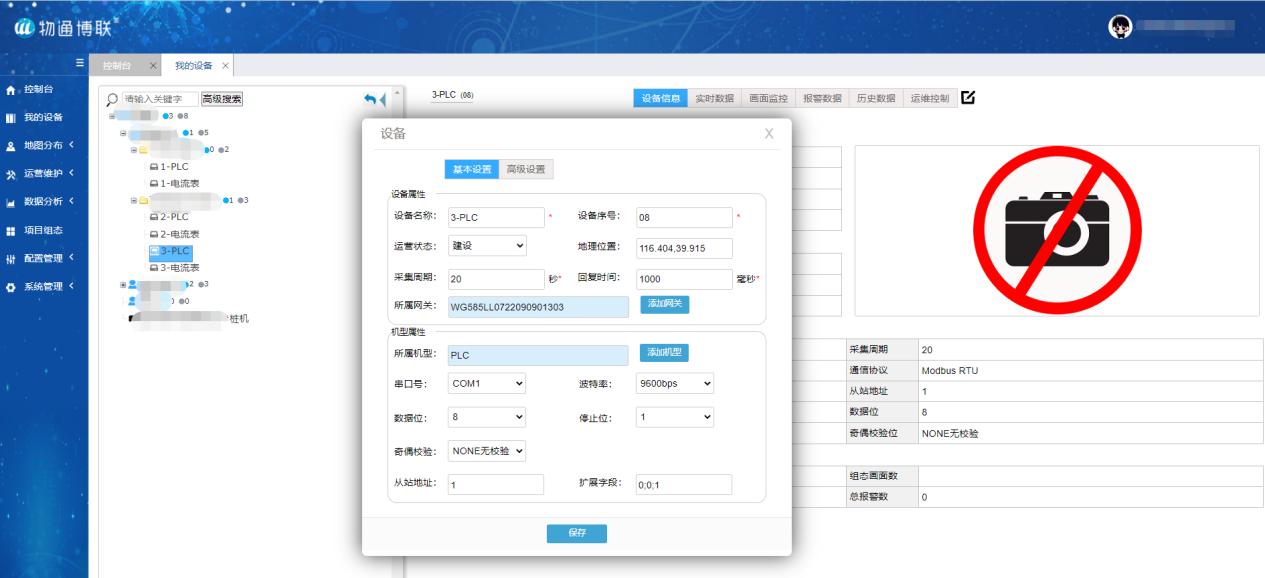Click the blue undo arrow icon
This screenshot has height=578, width=1265.
click(370, 99)
